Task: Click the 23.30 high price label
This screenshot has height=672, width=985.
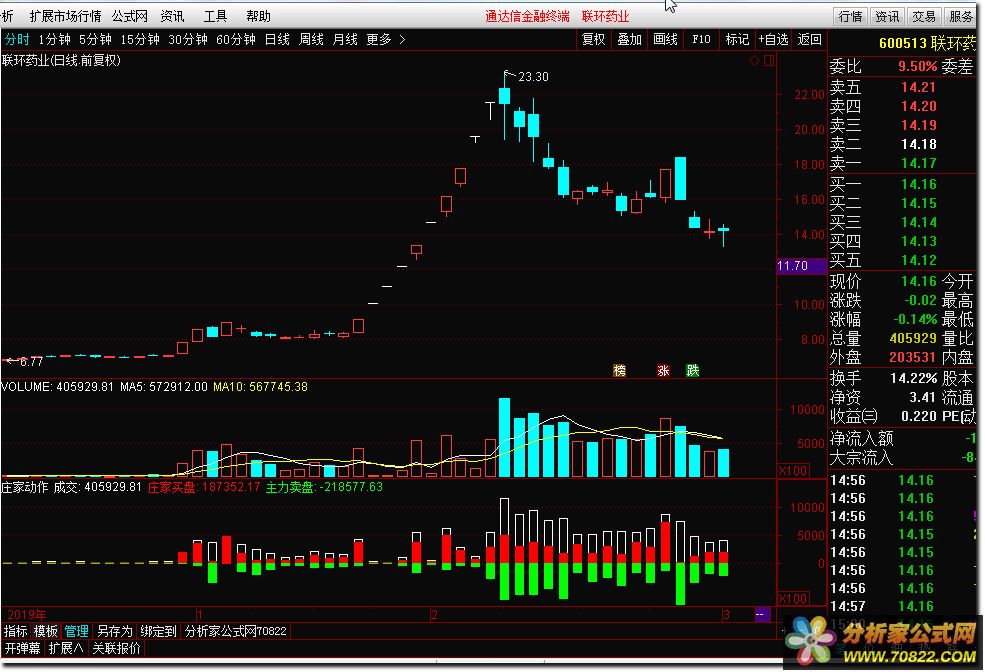Action: point(533,77)
